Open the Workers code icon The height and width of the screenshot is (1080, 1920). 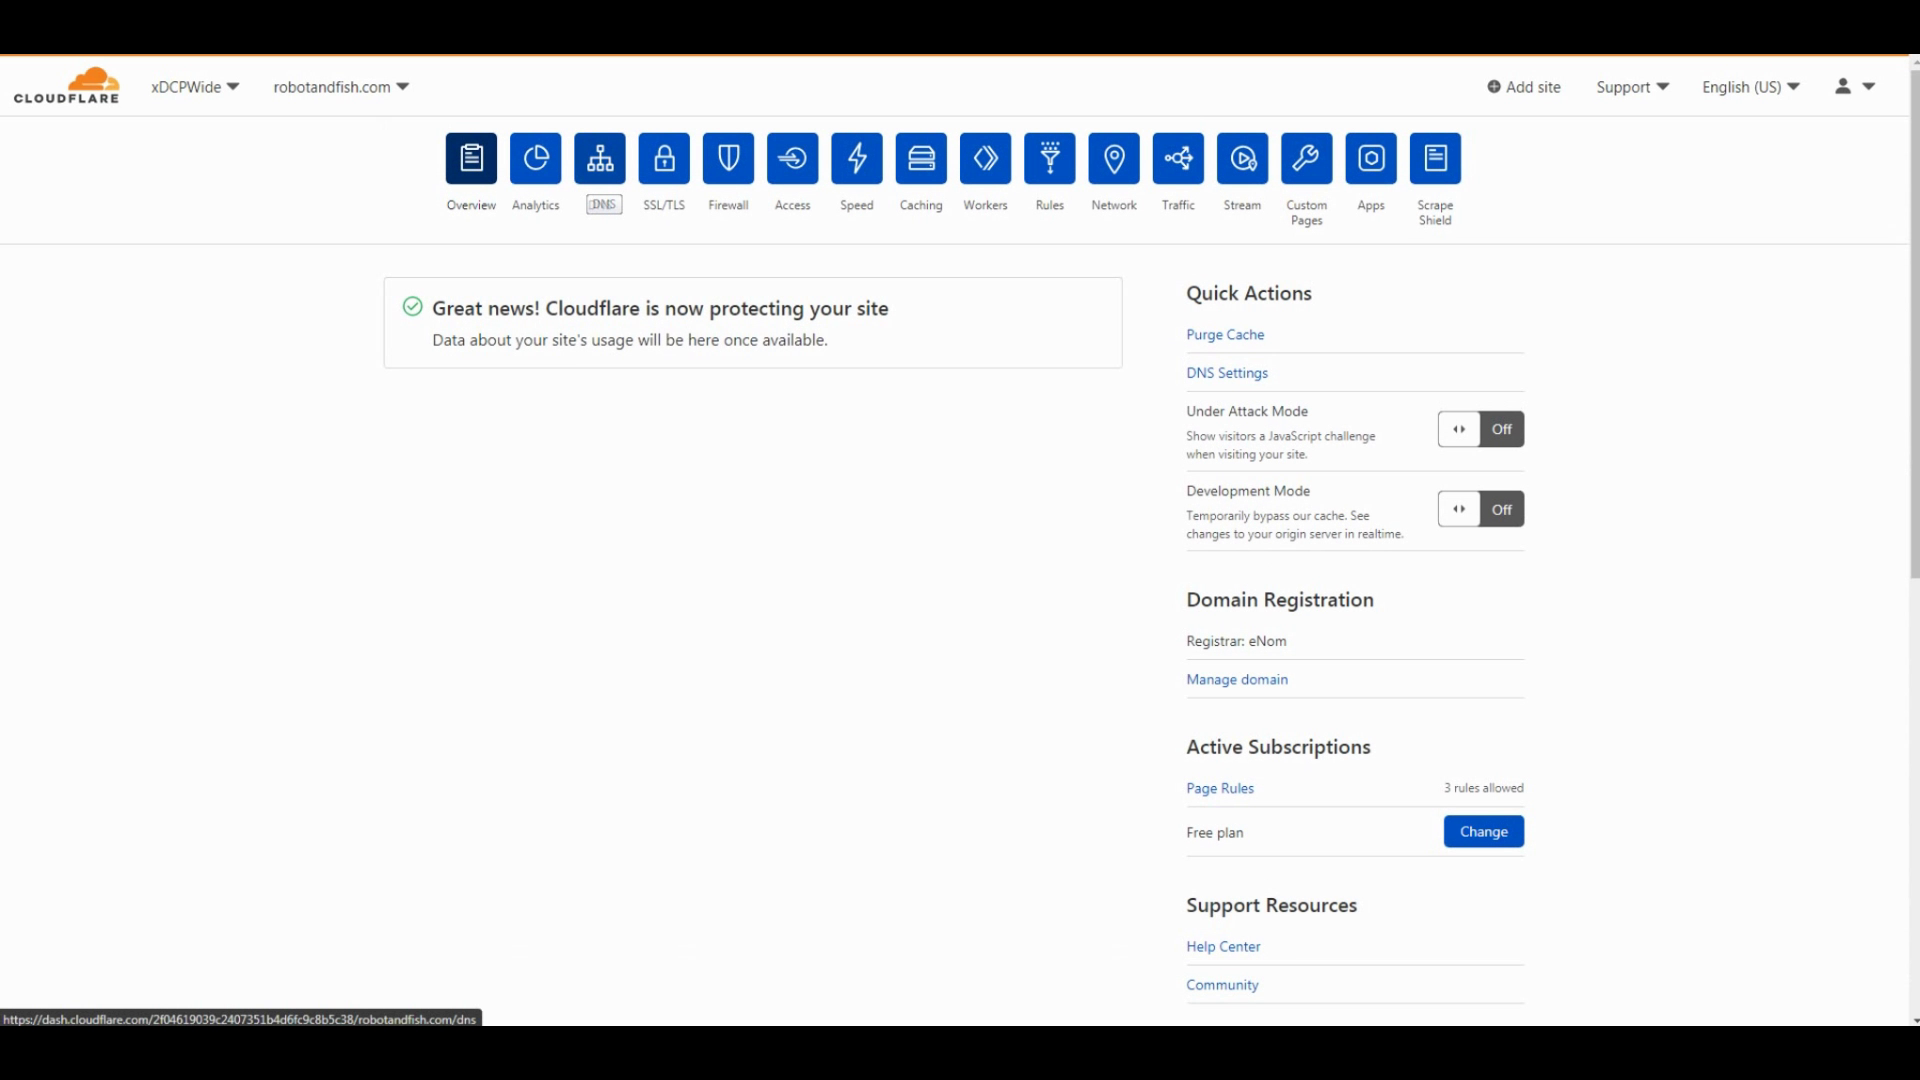[x=985, y=158]
